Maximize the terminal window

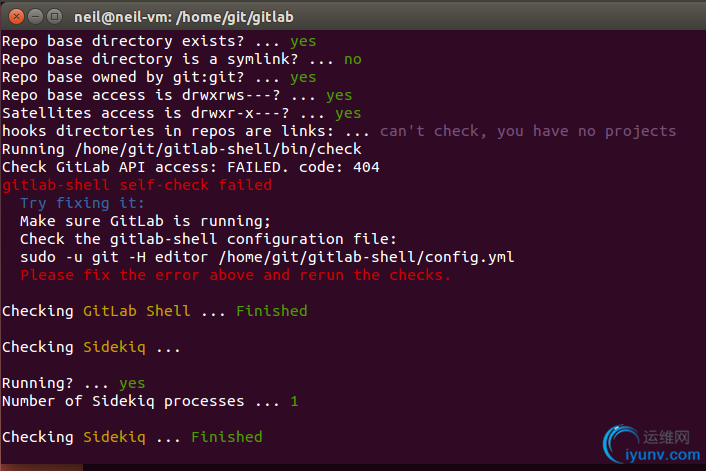(54, 17)
